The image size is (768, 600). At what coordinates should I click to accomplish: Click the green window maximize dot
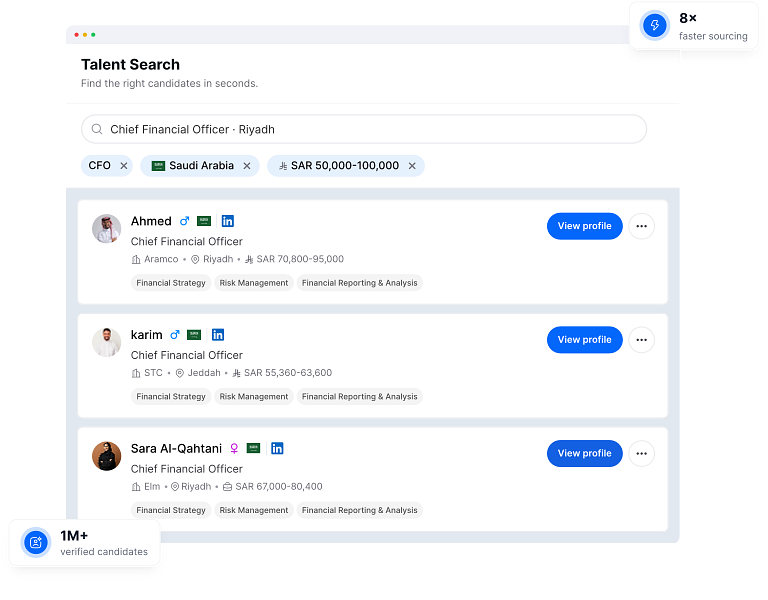click(93, 35)
